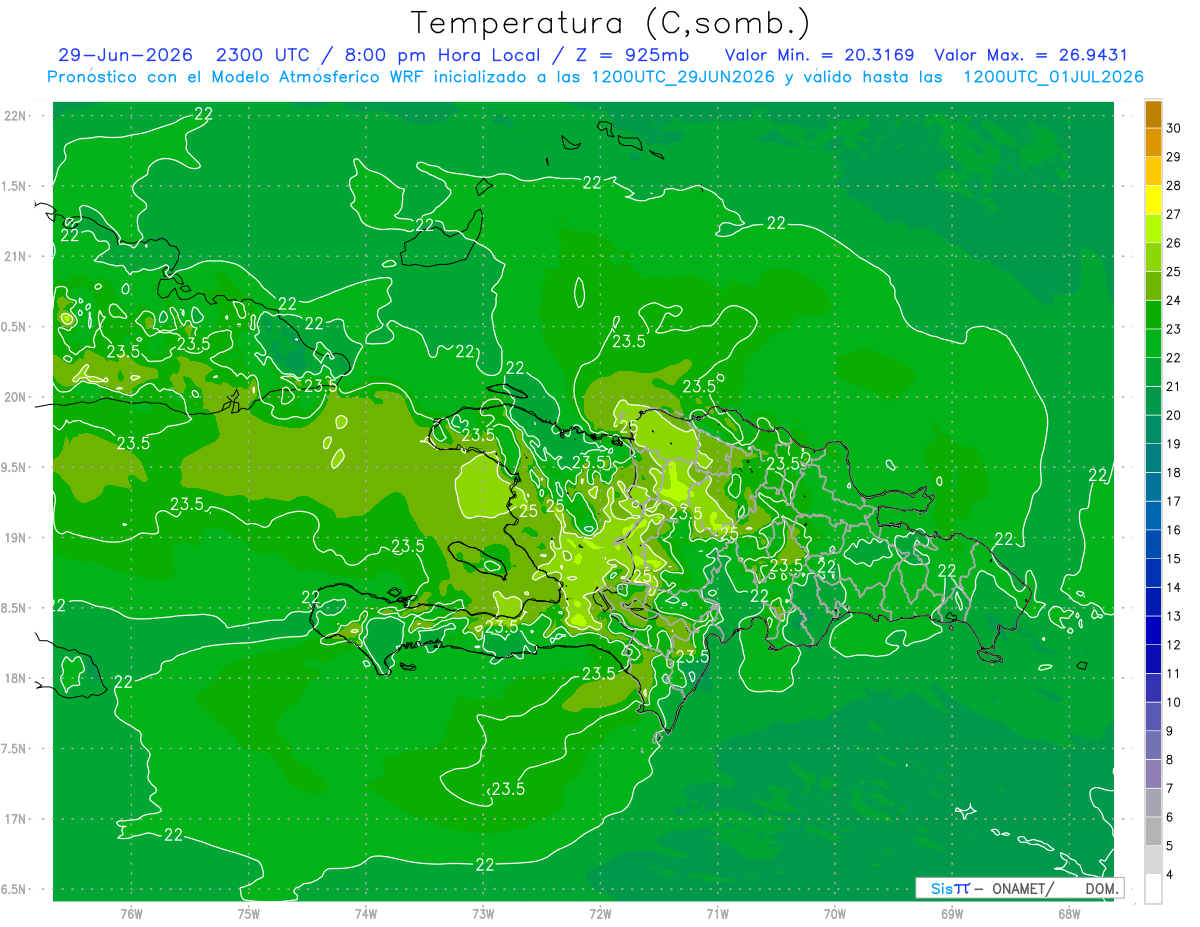Click the yellow color bar segment between 27 and 28
Viewport: 1200px width, 927px height.
click(1153, 200)
